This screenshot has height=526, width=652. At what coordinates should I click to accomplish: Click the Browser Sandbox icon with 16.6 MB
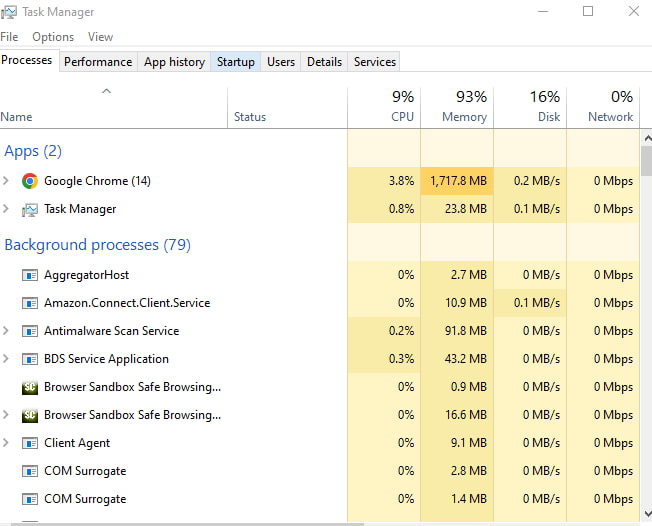pyautogui.click(x=30, y=415)
